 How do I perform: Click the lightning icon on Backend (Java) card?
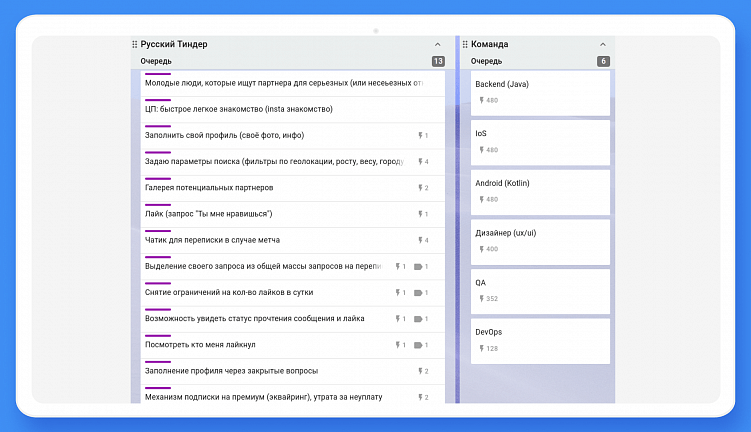point(482,100)
